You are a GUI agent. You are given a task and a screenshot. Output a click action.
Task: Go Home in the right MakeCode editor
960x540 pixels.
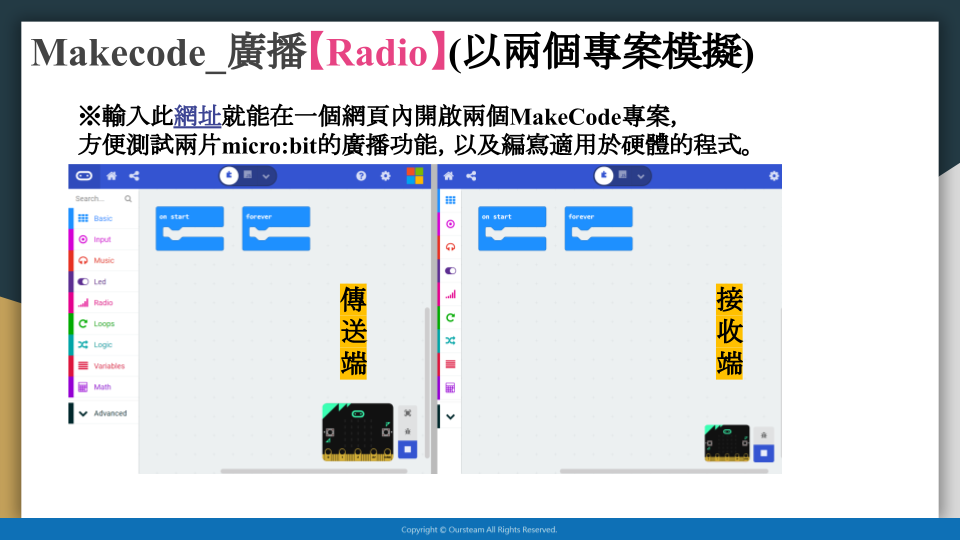pos(449,176)
